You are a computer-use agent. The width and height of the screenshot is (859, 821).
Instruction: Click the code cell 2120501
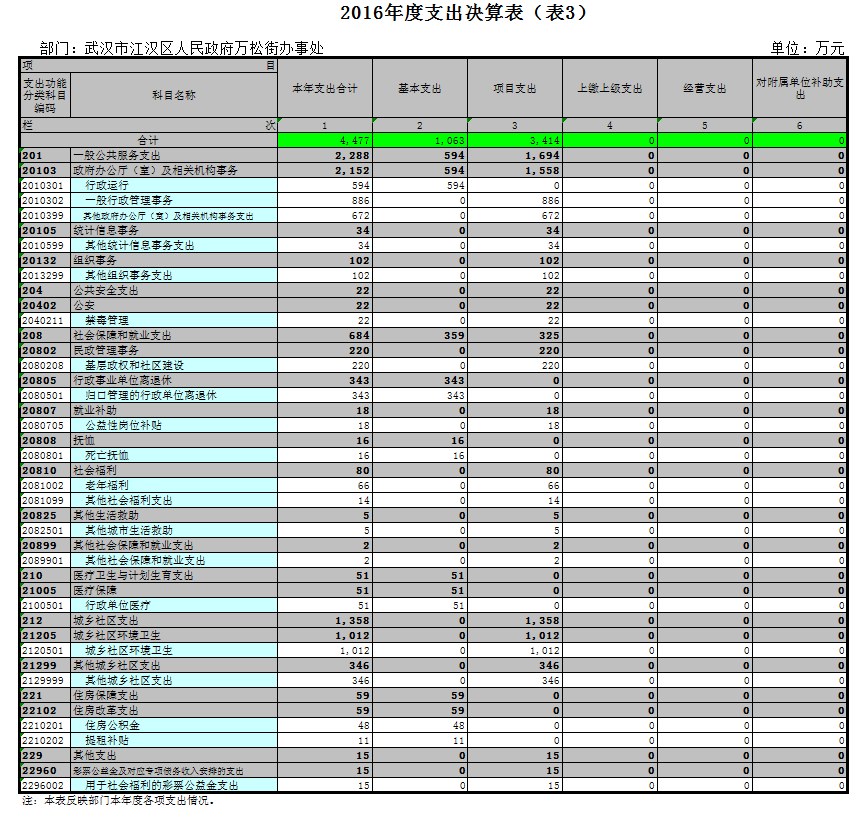point(44,650)
